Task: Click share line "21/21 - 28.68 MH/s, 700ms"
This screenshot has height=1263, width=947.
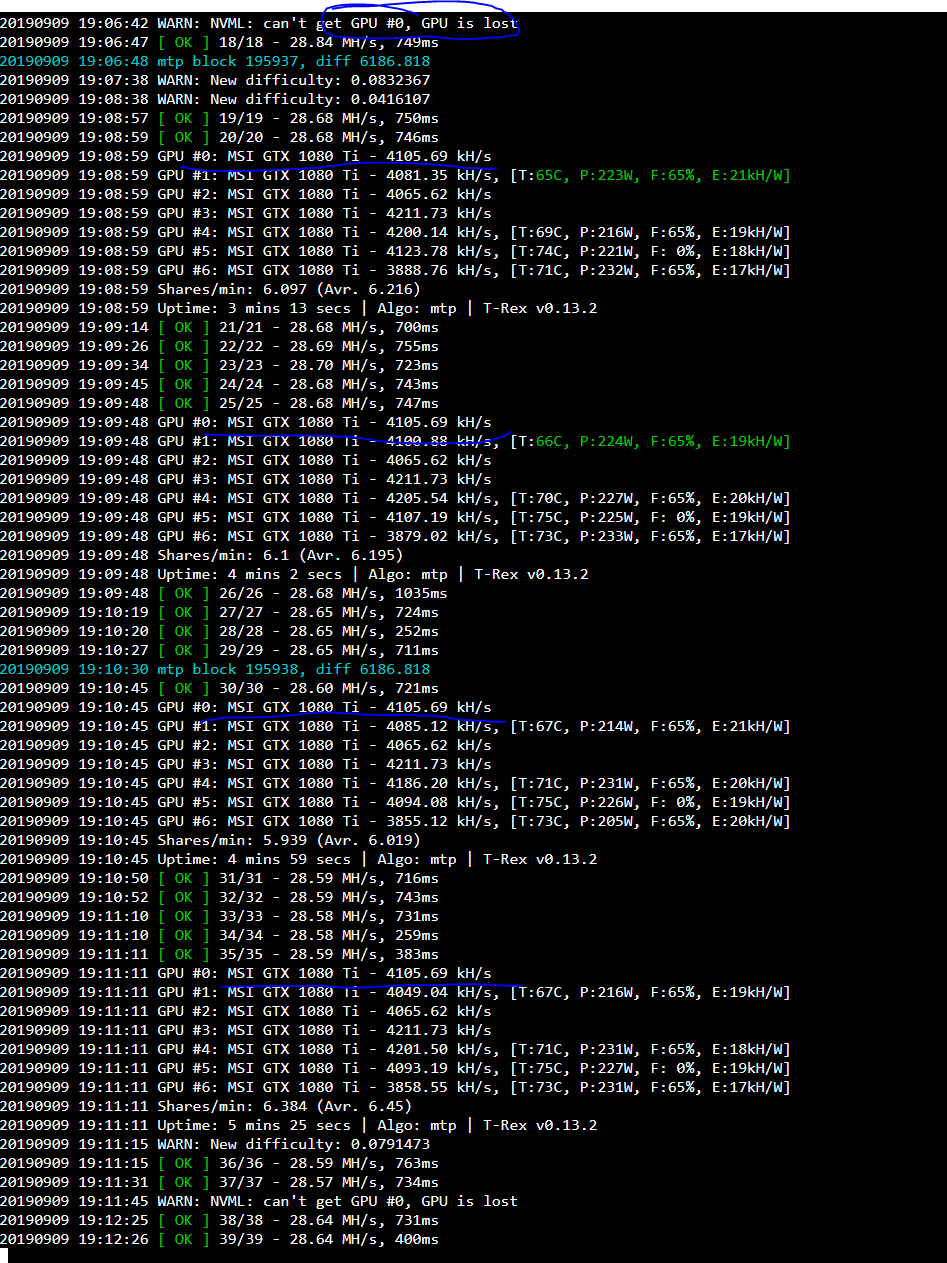Action: pos(219,327)
